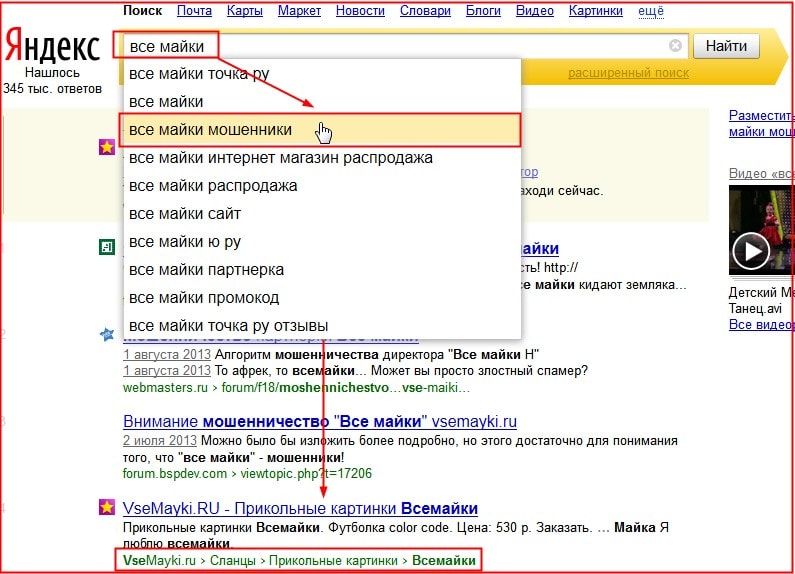Screen dimensions: 795x574
Task: Click the Найти search button
Action: coord(726,46)
